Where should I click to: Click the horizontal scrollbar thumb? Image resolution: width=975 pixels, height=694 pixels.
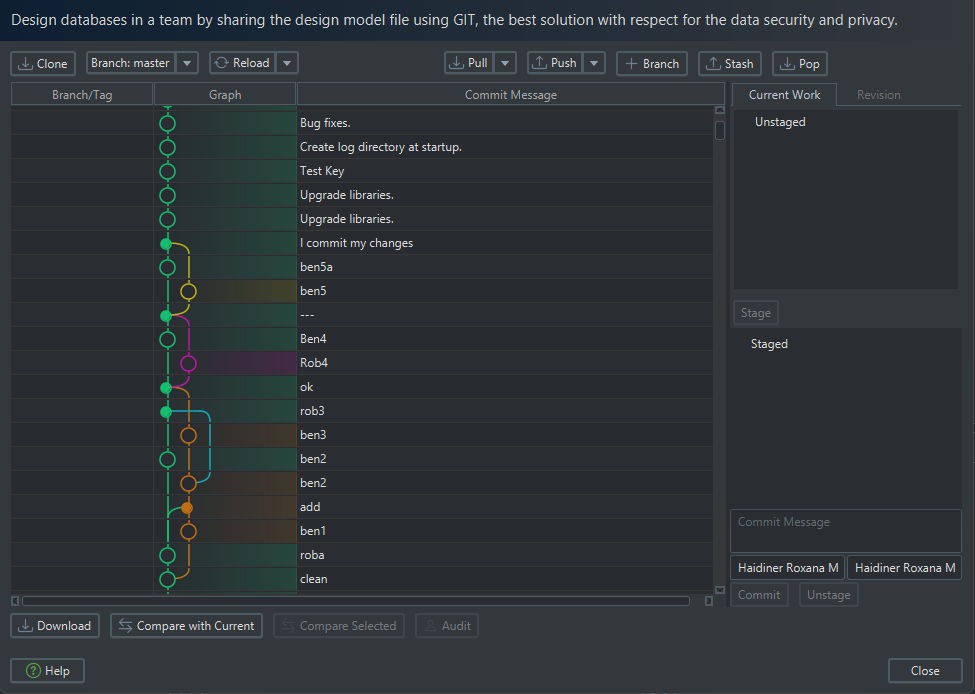(x=356, y=601)
